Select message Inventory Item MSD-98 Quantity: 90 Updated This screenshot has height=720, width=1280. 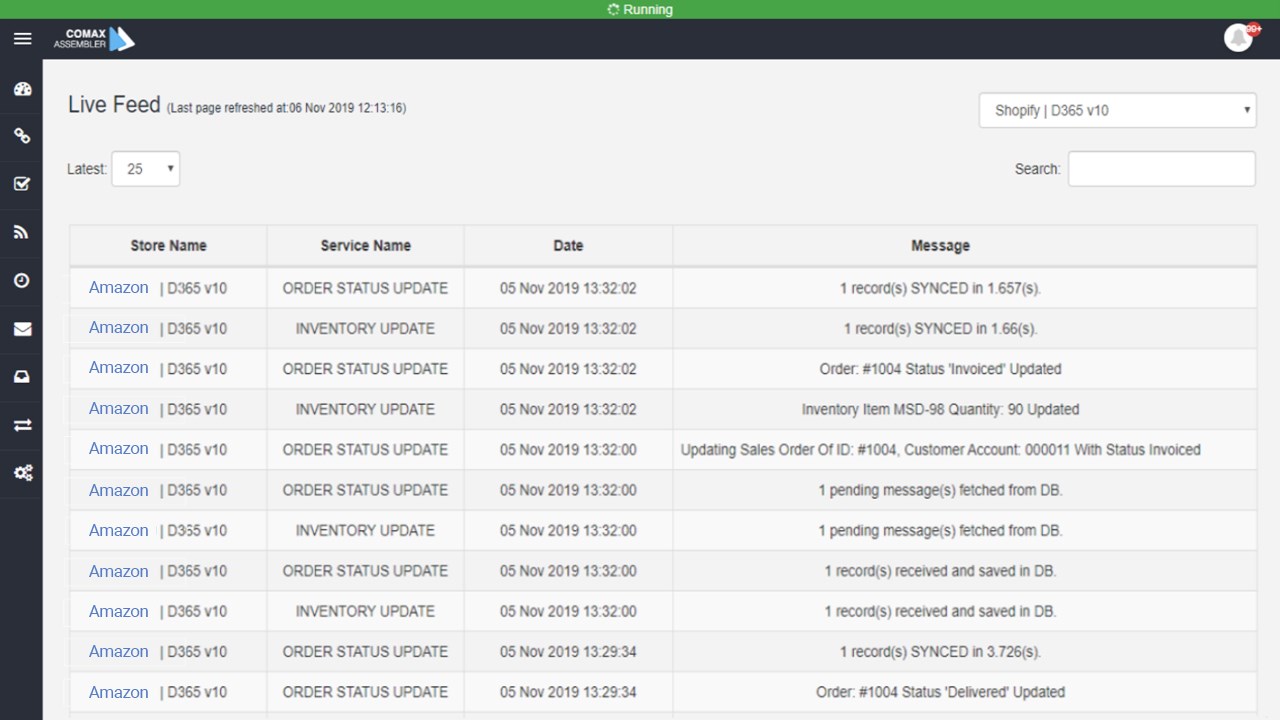[x=940, y=409]
